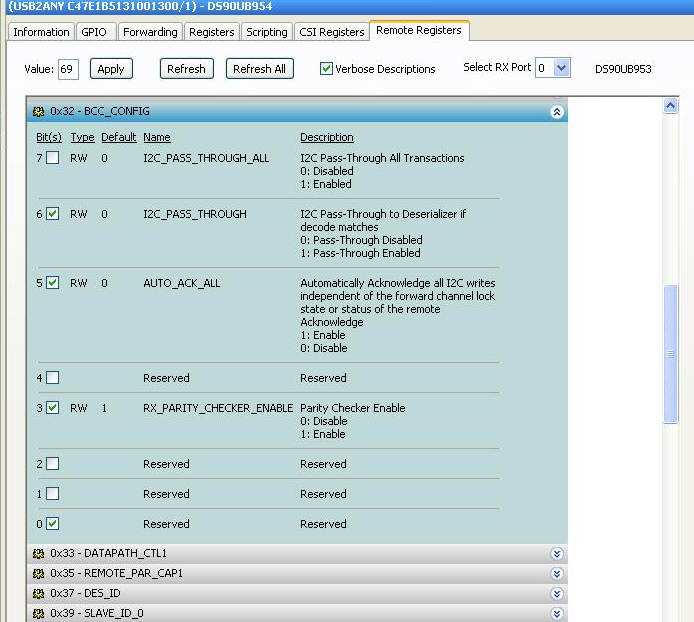Expand the 0x39 SLAVE_ID_0 register
This screenshot has width=694, height=622.
pyautogui.click(x=557, y=614)
